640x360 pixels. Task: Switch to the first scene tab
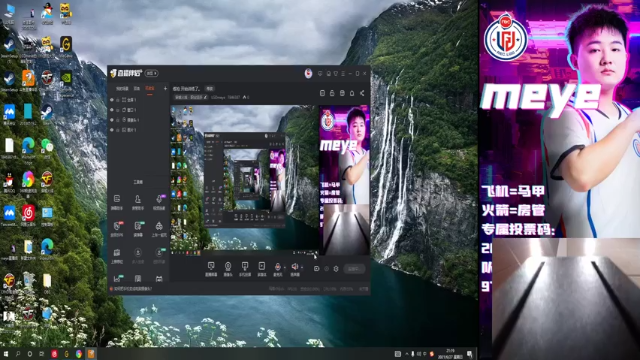[x=122, y=88]
